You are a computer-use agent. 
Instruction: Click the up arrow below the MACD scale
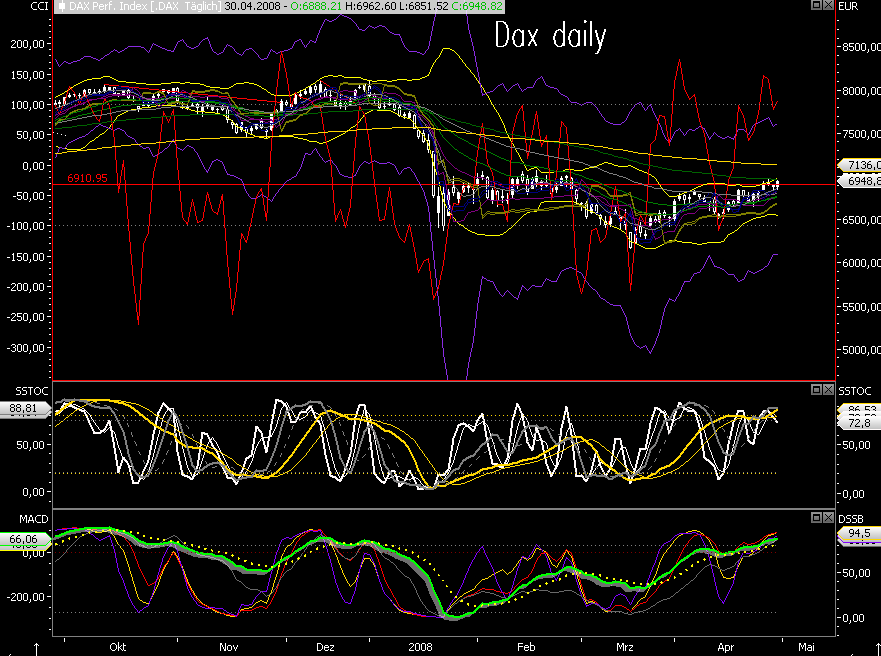coord(37,649)
